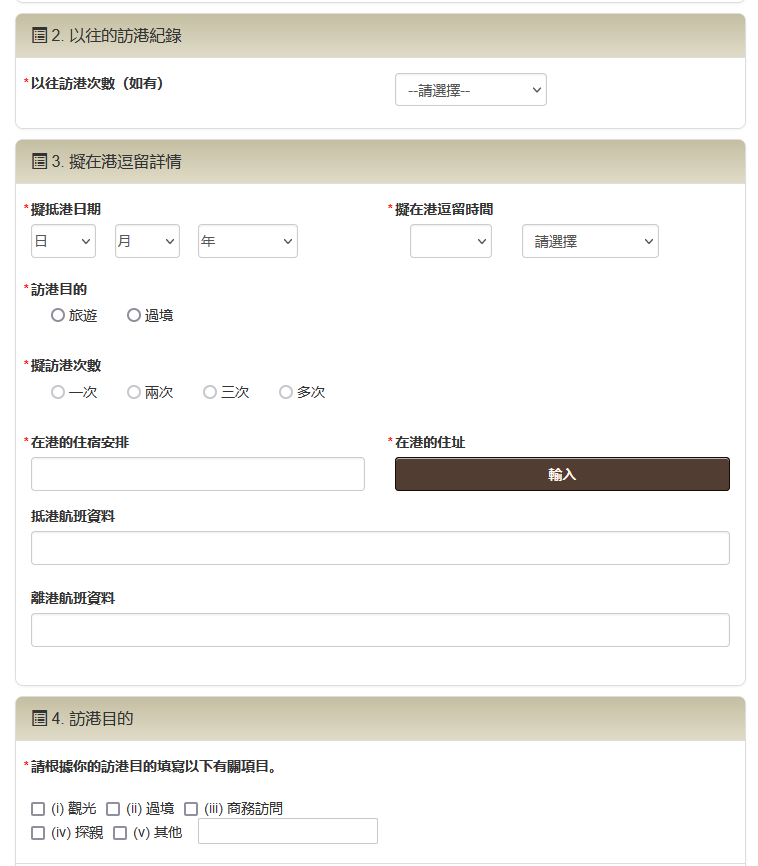The height and width of the screenshot is (866, 758).
Task: Click the 4. 訪港目的 section heading text
Action: pyautogui.click(x=92, y=719)
